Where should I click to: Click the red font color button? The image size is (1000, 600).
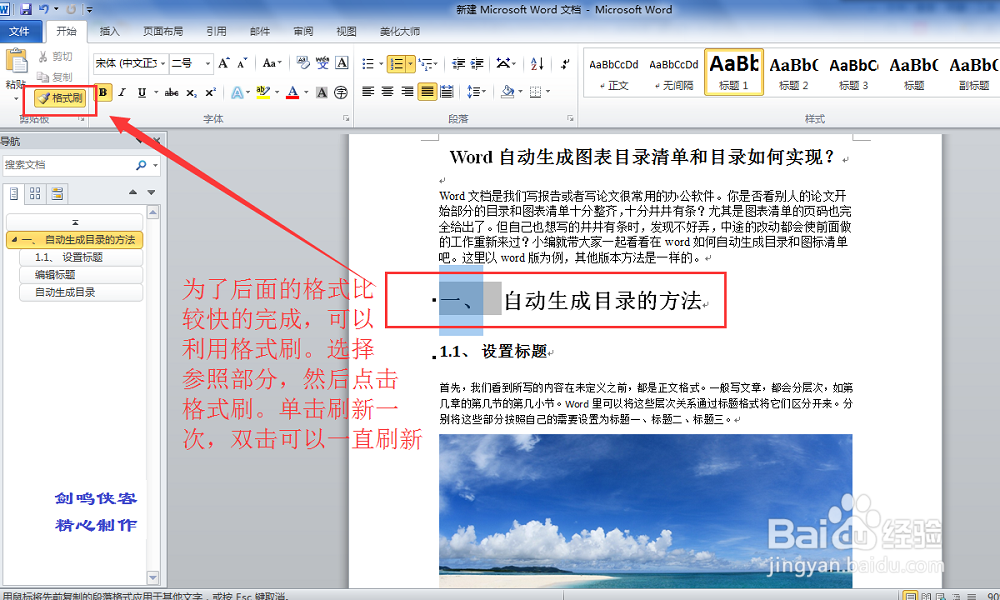pyautogui.click(x=292, y=92)
